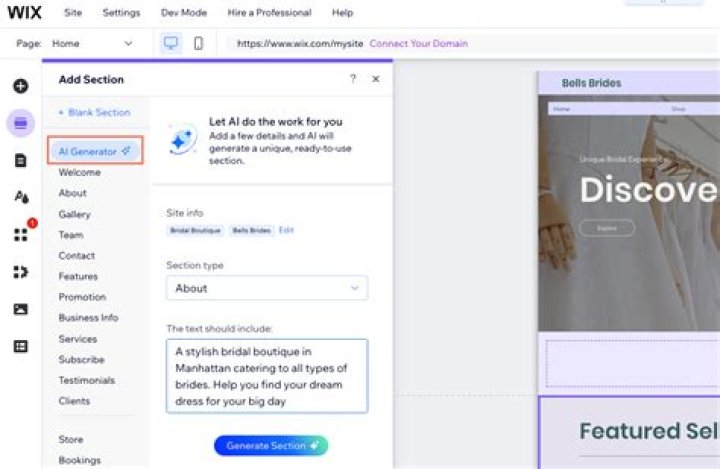The image size is (720, 469).
Task: Click the Connect Your Domain link
Action: tap(419, 44)
